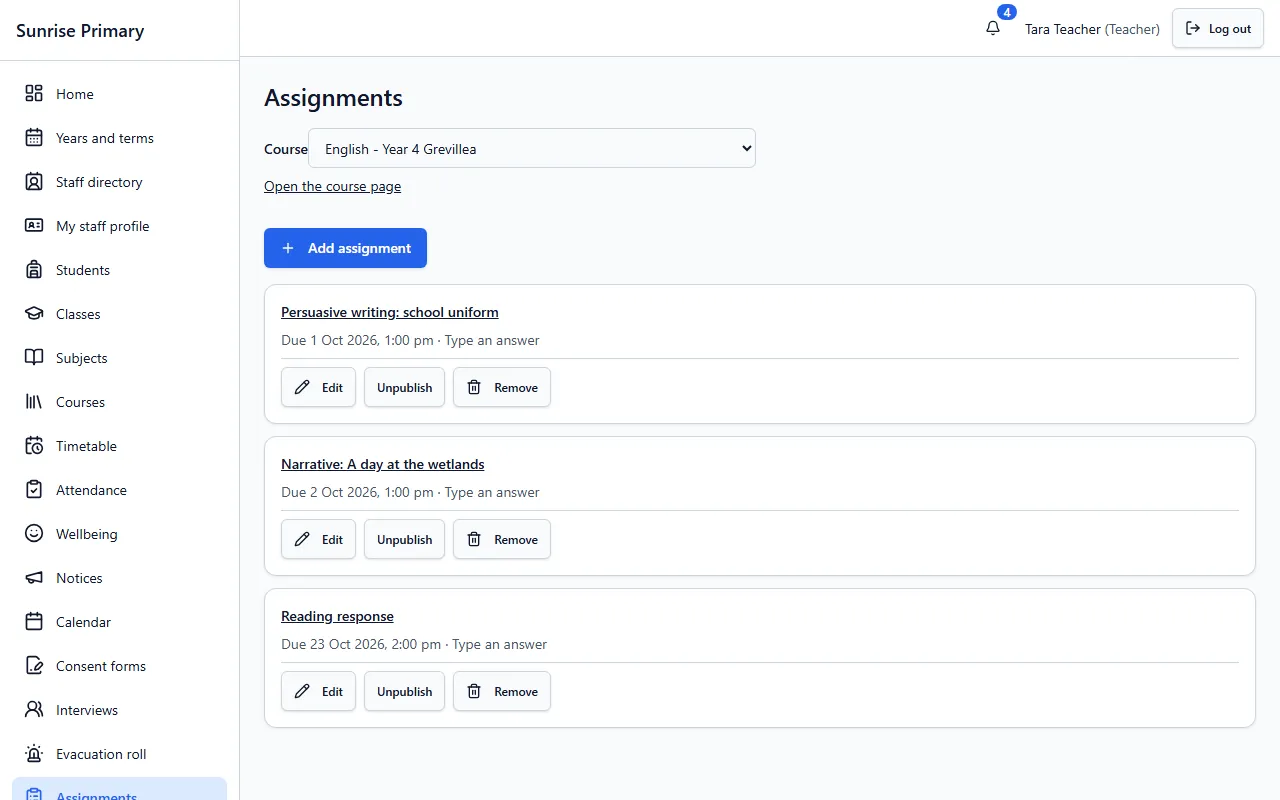This screenshot has width=1280, height=800.
Task: Go to Attendance in the sidebar
Action: tap(120, 490)
